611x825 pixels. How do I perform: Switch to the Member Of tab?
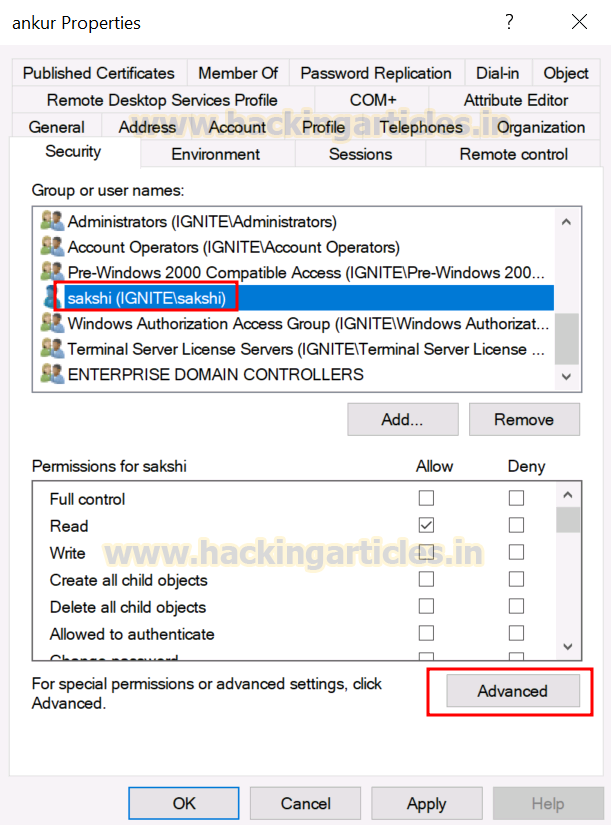pos(238,73)
